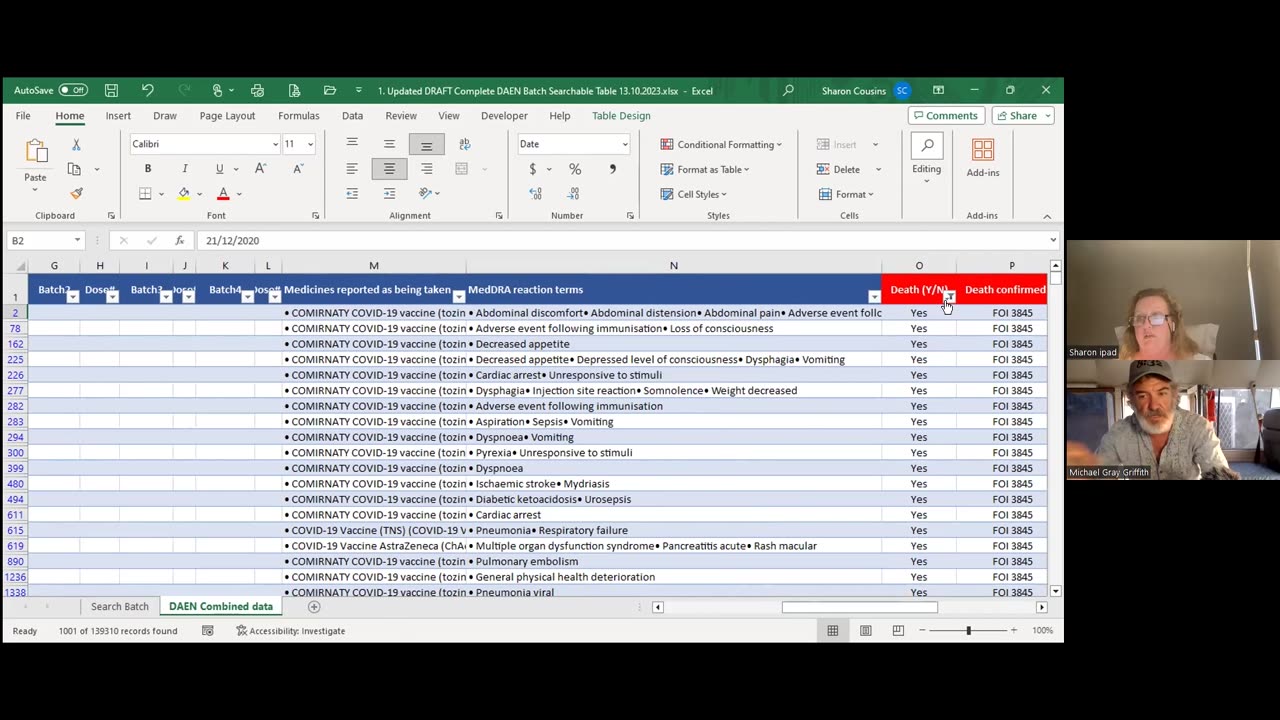Decrease font size with smaller A icon
The height and width of the screenshot is (720, 1280).
click(x=298, y=169)
